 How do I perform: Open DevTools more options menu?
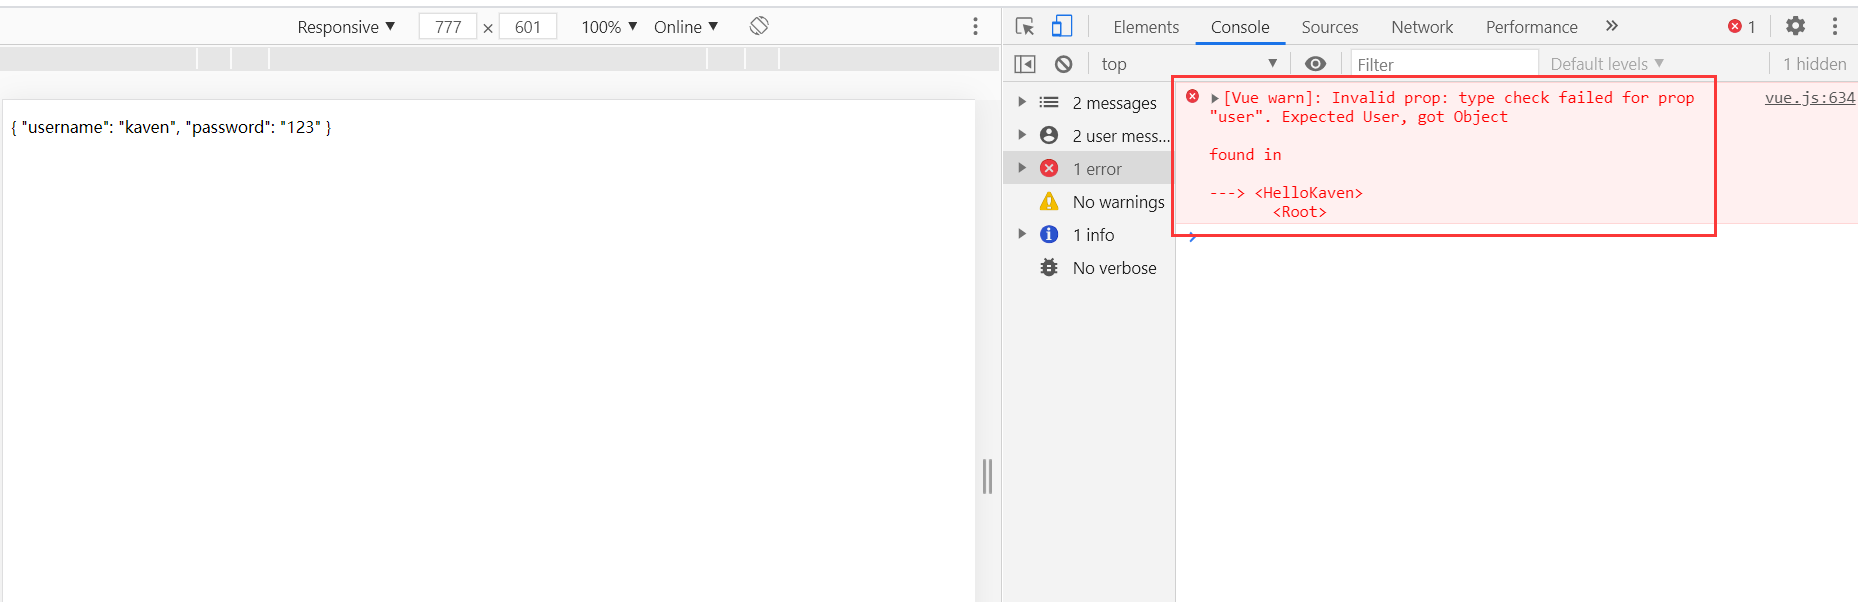pyautogui.click(x=1835, y=26)
